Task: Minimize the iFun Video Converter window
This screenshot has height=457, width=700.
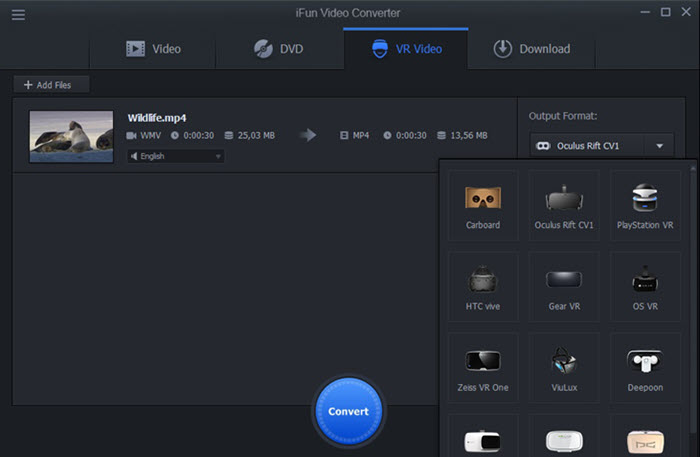Action: [645, 12]
